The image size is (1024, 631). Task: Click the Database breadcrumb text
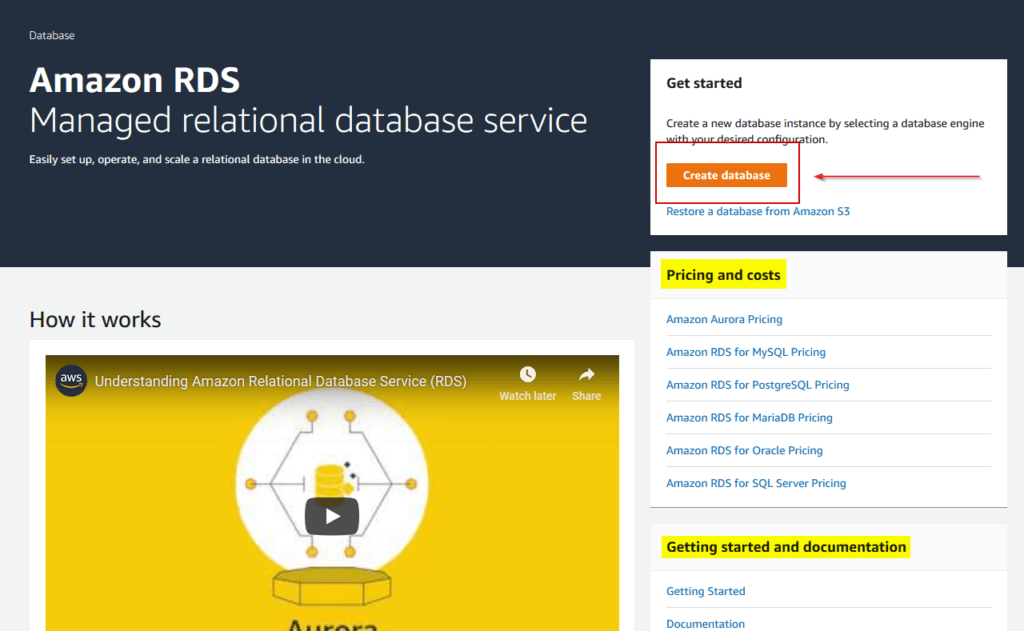(52, 35)
